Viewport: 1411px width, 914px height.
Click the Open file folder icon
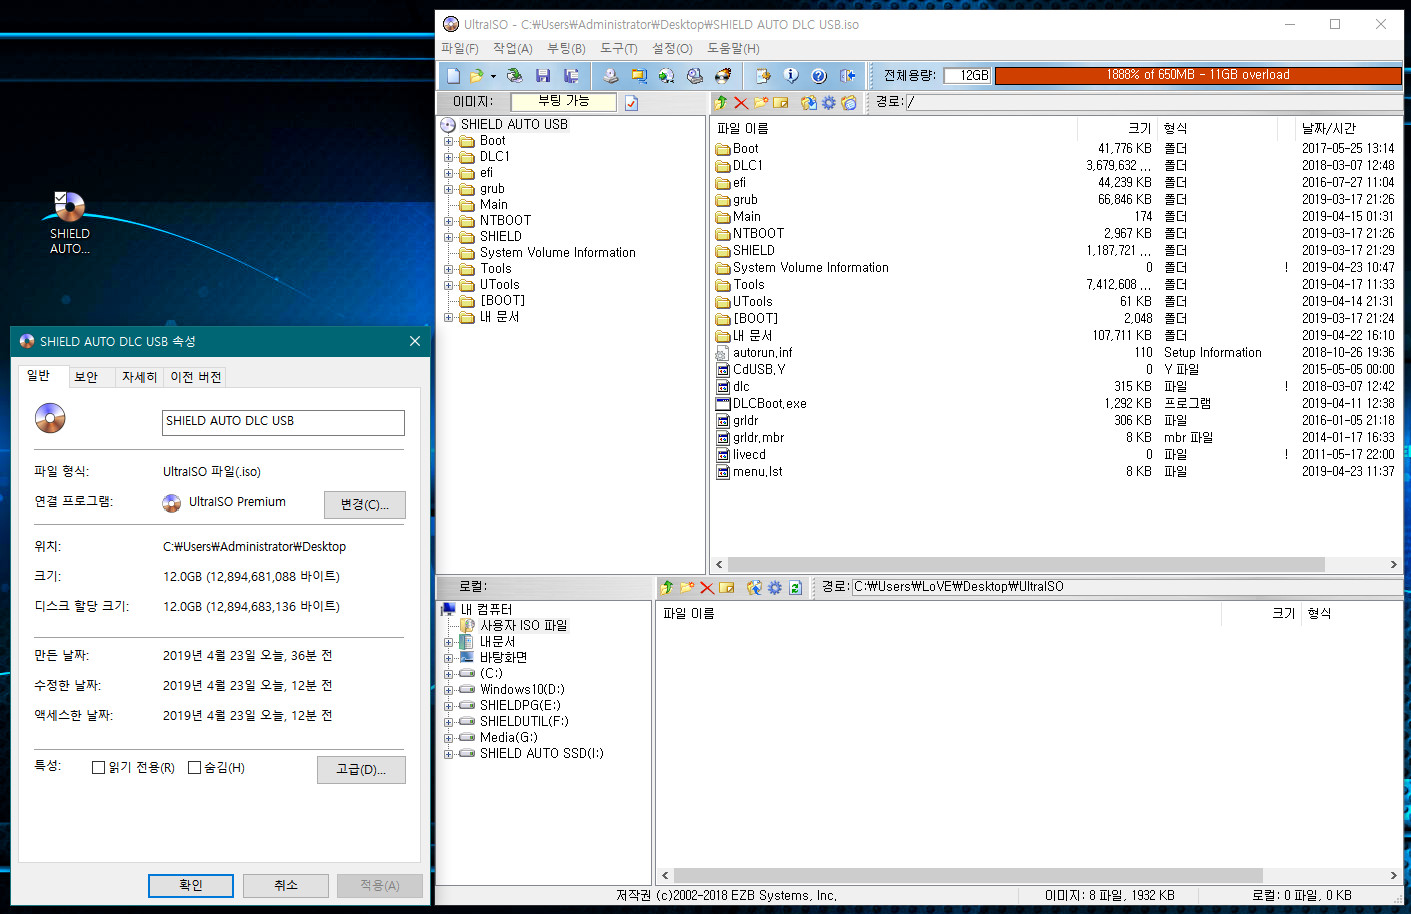click(x=477, y=75)
